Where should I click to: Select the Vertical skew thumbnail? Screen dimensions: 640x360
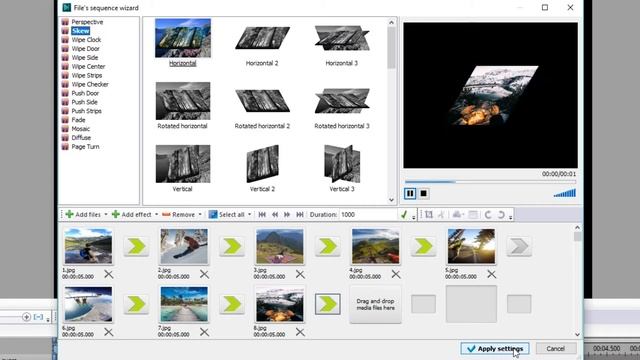click(x=183, y=164)
